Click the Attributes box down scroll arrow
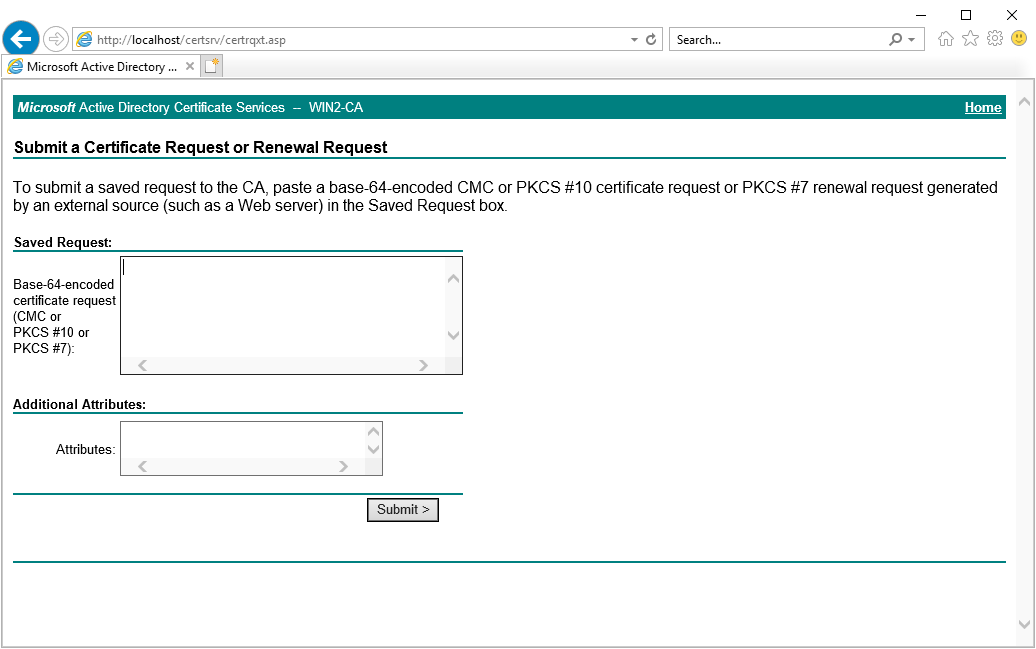 tap(373, 449)
